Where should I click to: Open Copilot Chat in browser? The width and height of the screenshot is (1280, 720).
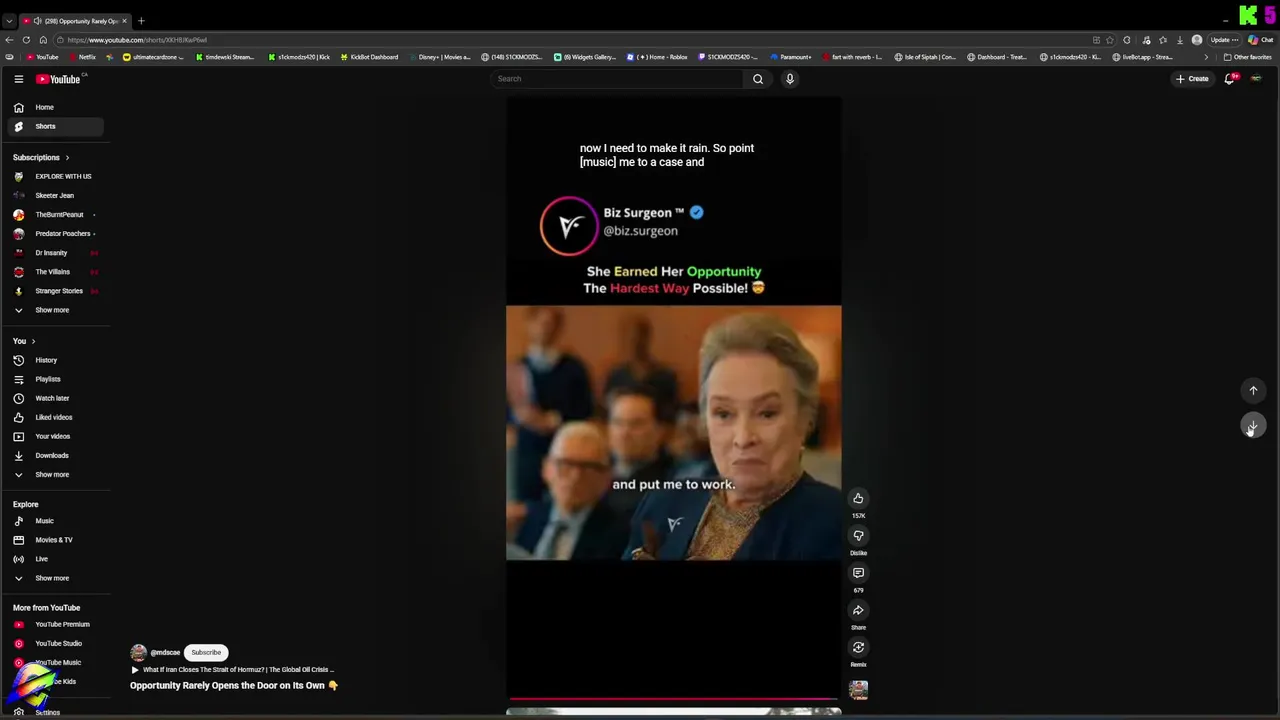click(x=1263, y=40)
